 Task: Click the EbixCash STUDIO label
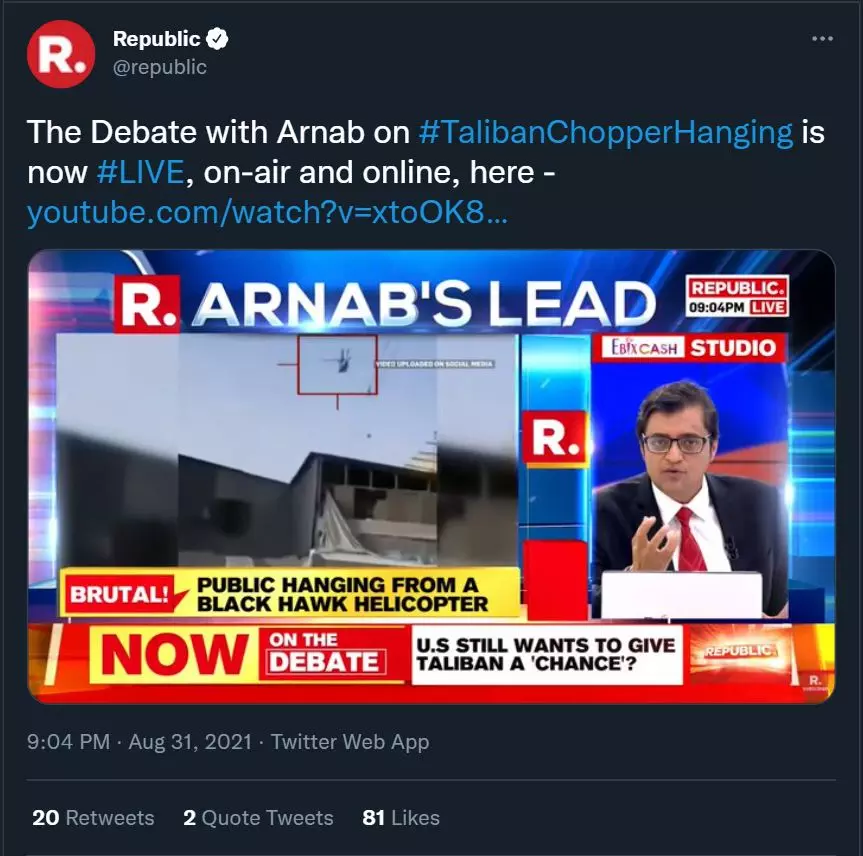click(x=689, y=348)
